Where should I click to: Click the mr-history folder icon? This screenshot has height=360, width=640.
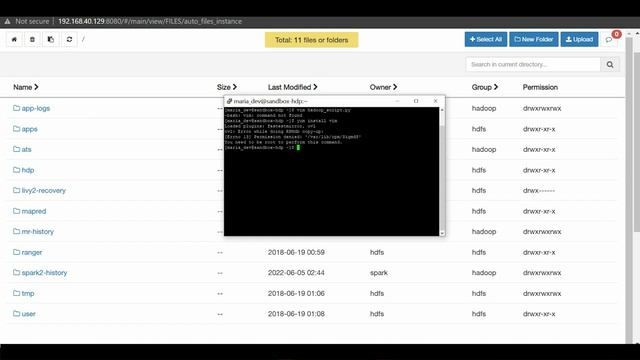(16, 231)
